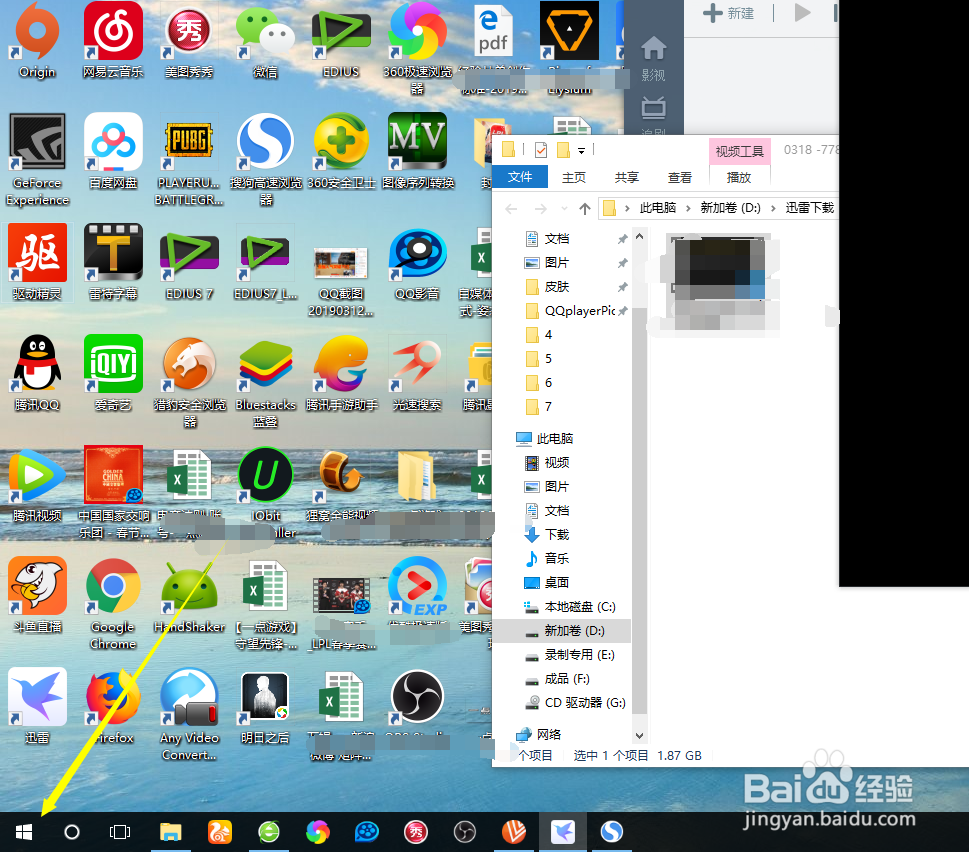The width and height of the screenshot is (969, 852).
Task: Switch to the 查看 ribbon tab
Action: click(680, 177)
